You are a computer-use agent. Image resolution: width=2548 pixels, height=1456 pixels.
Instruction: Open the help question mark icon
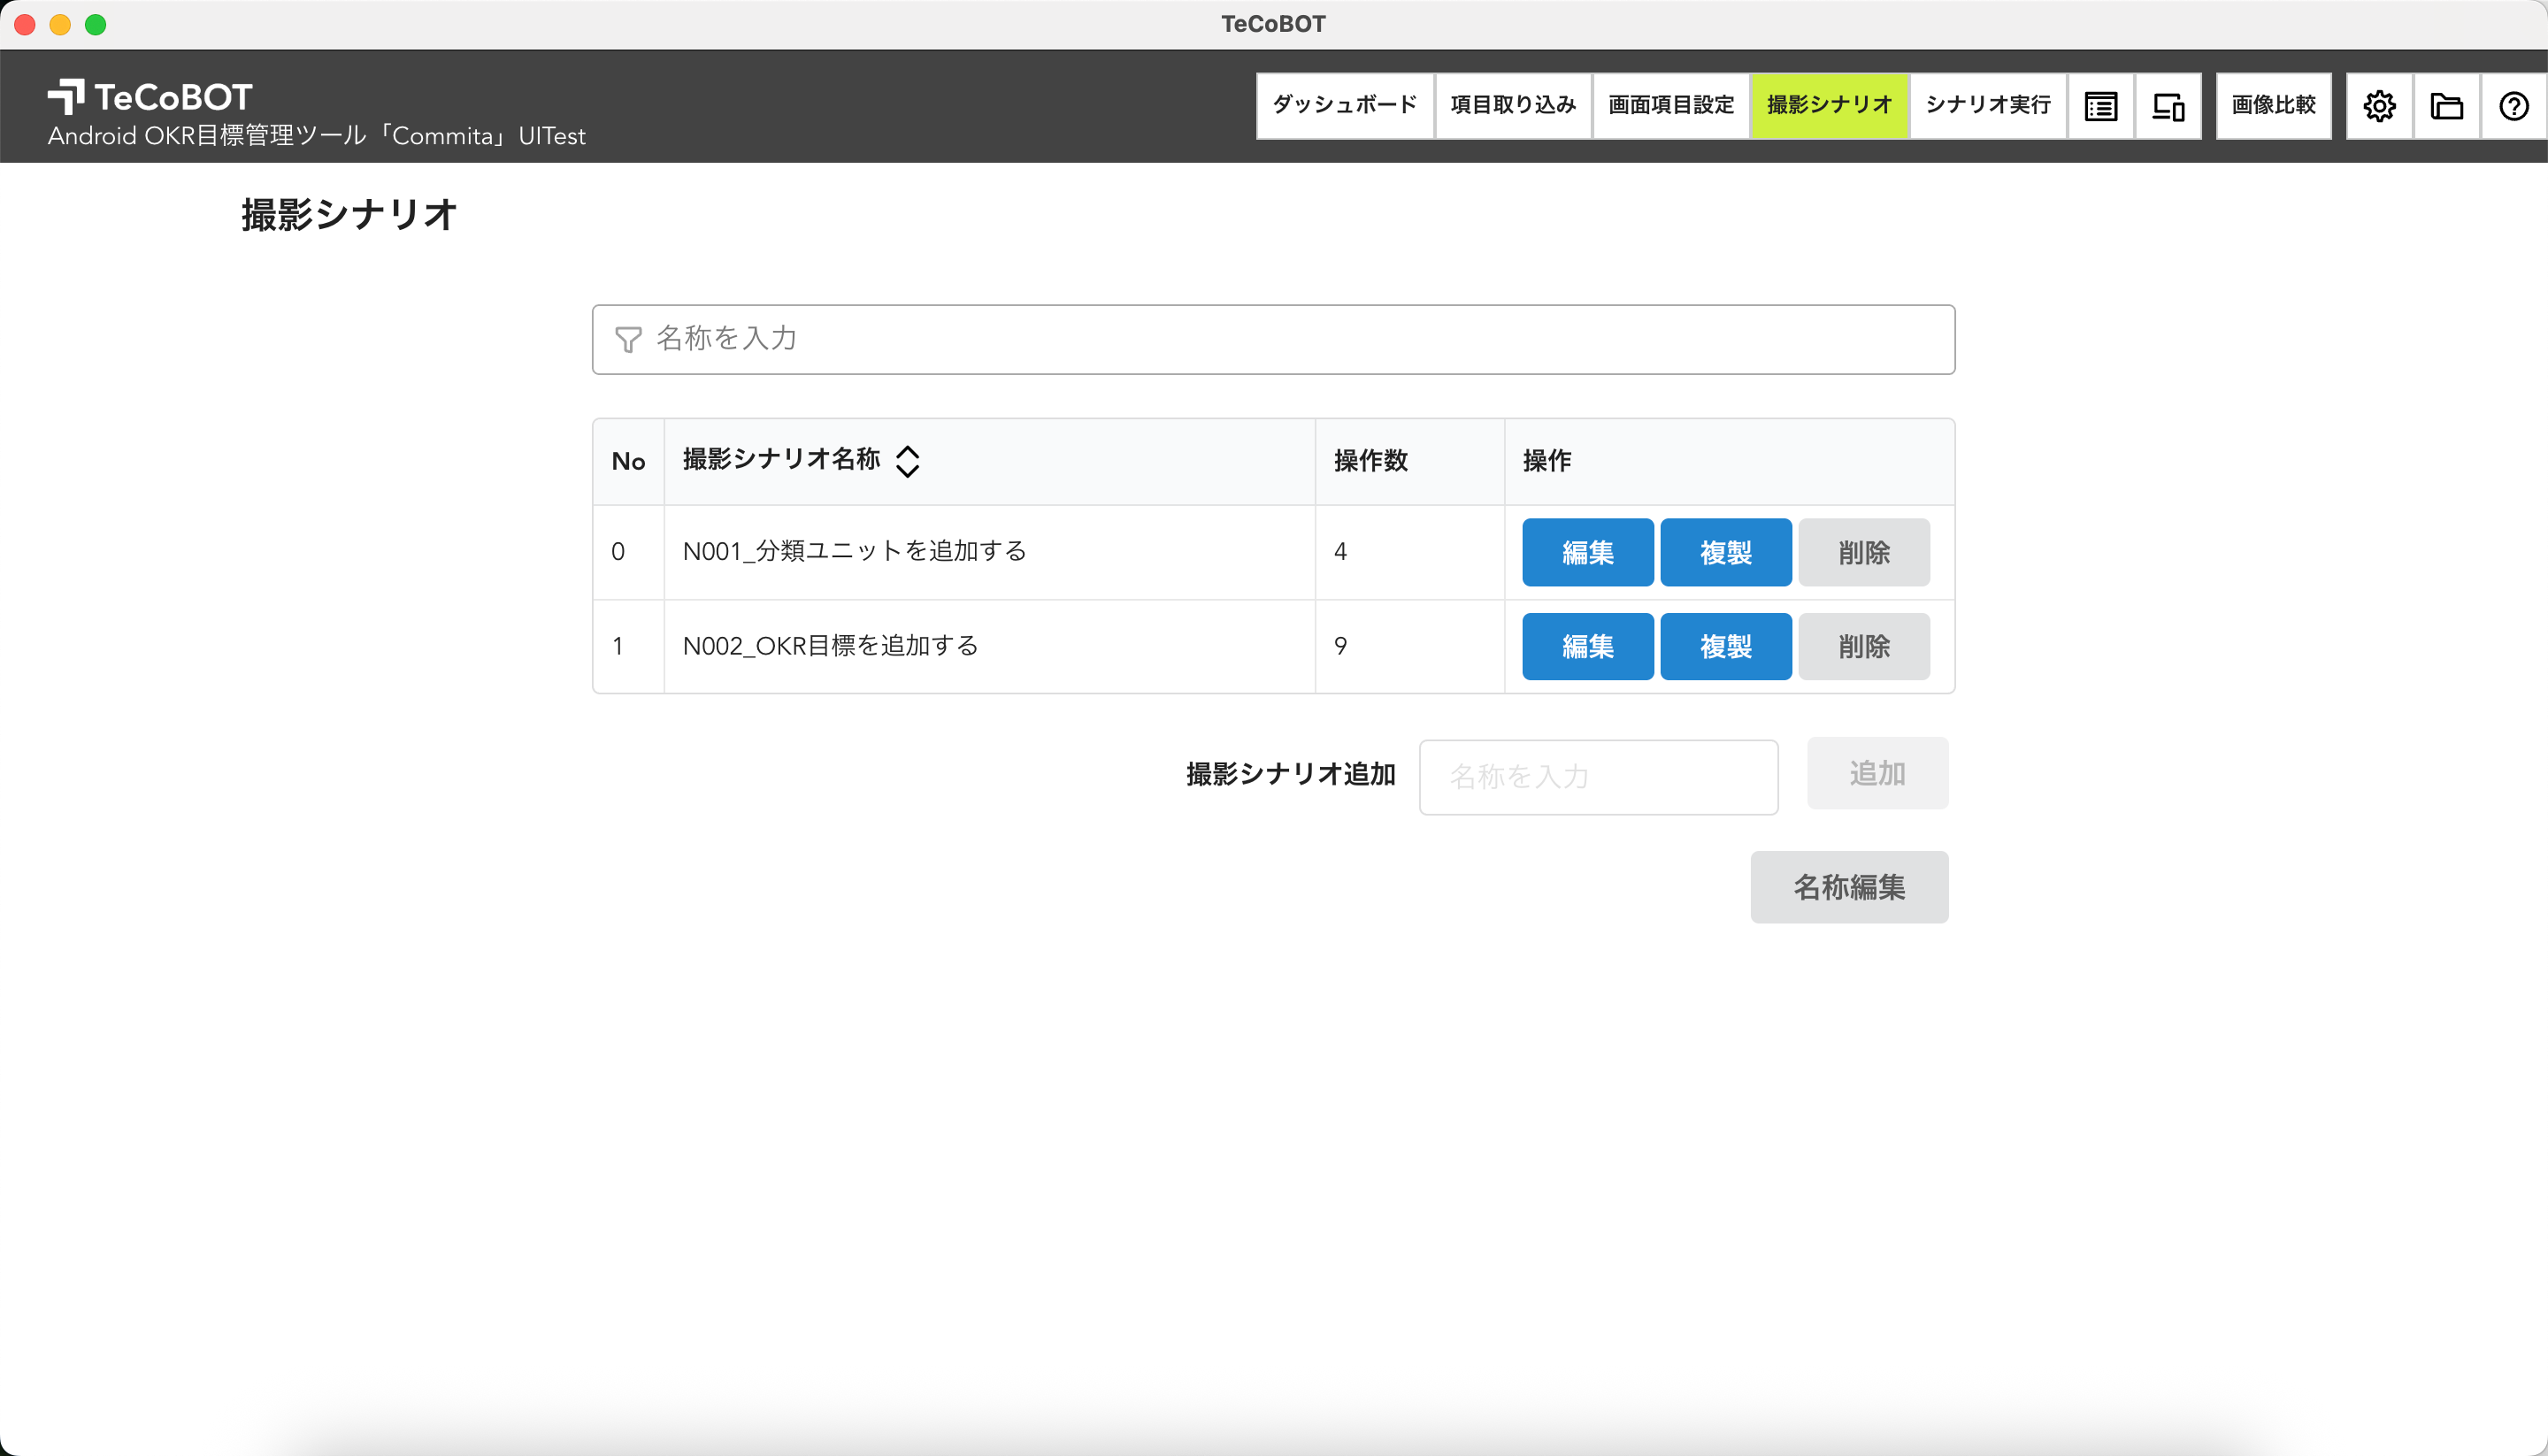2513,106
